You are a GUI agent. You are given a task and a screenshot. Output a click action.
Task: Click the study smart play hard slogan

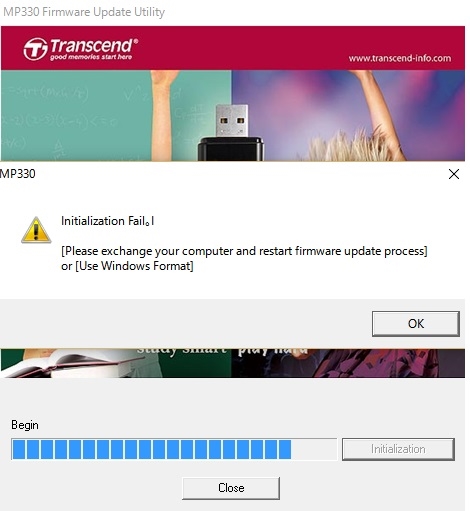pos(222,350)
